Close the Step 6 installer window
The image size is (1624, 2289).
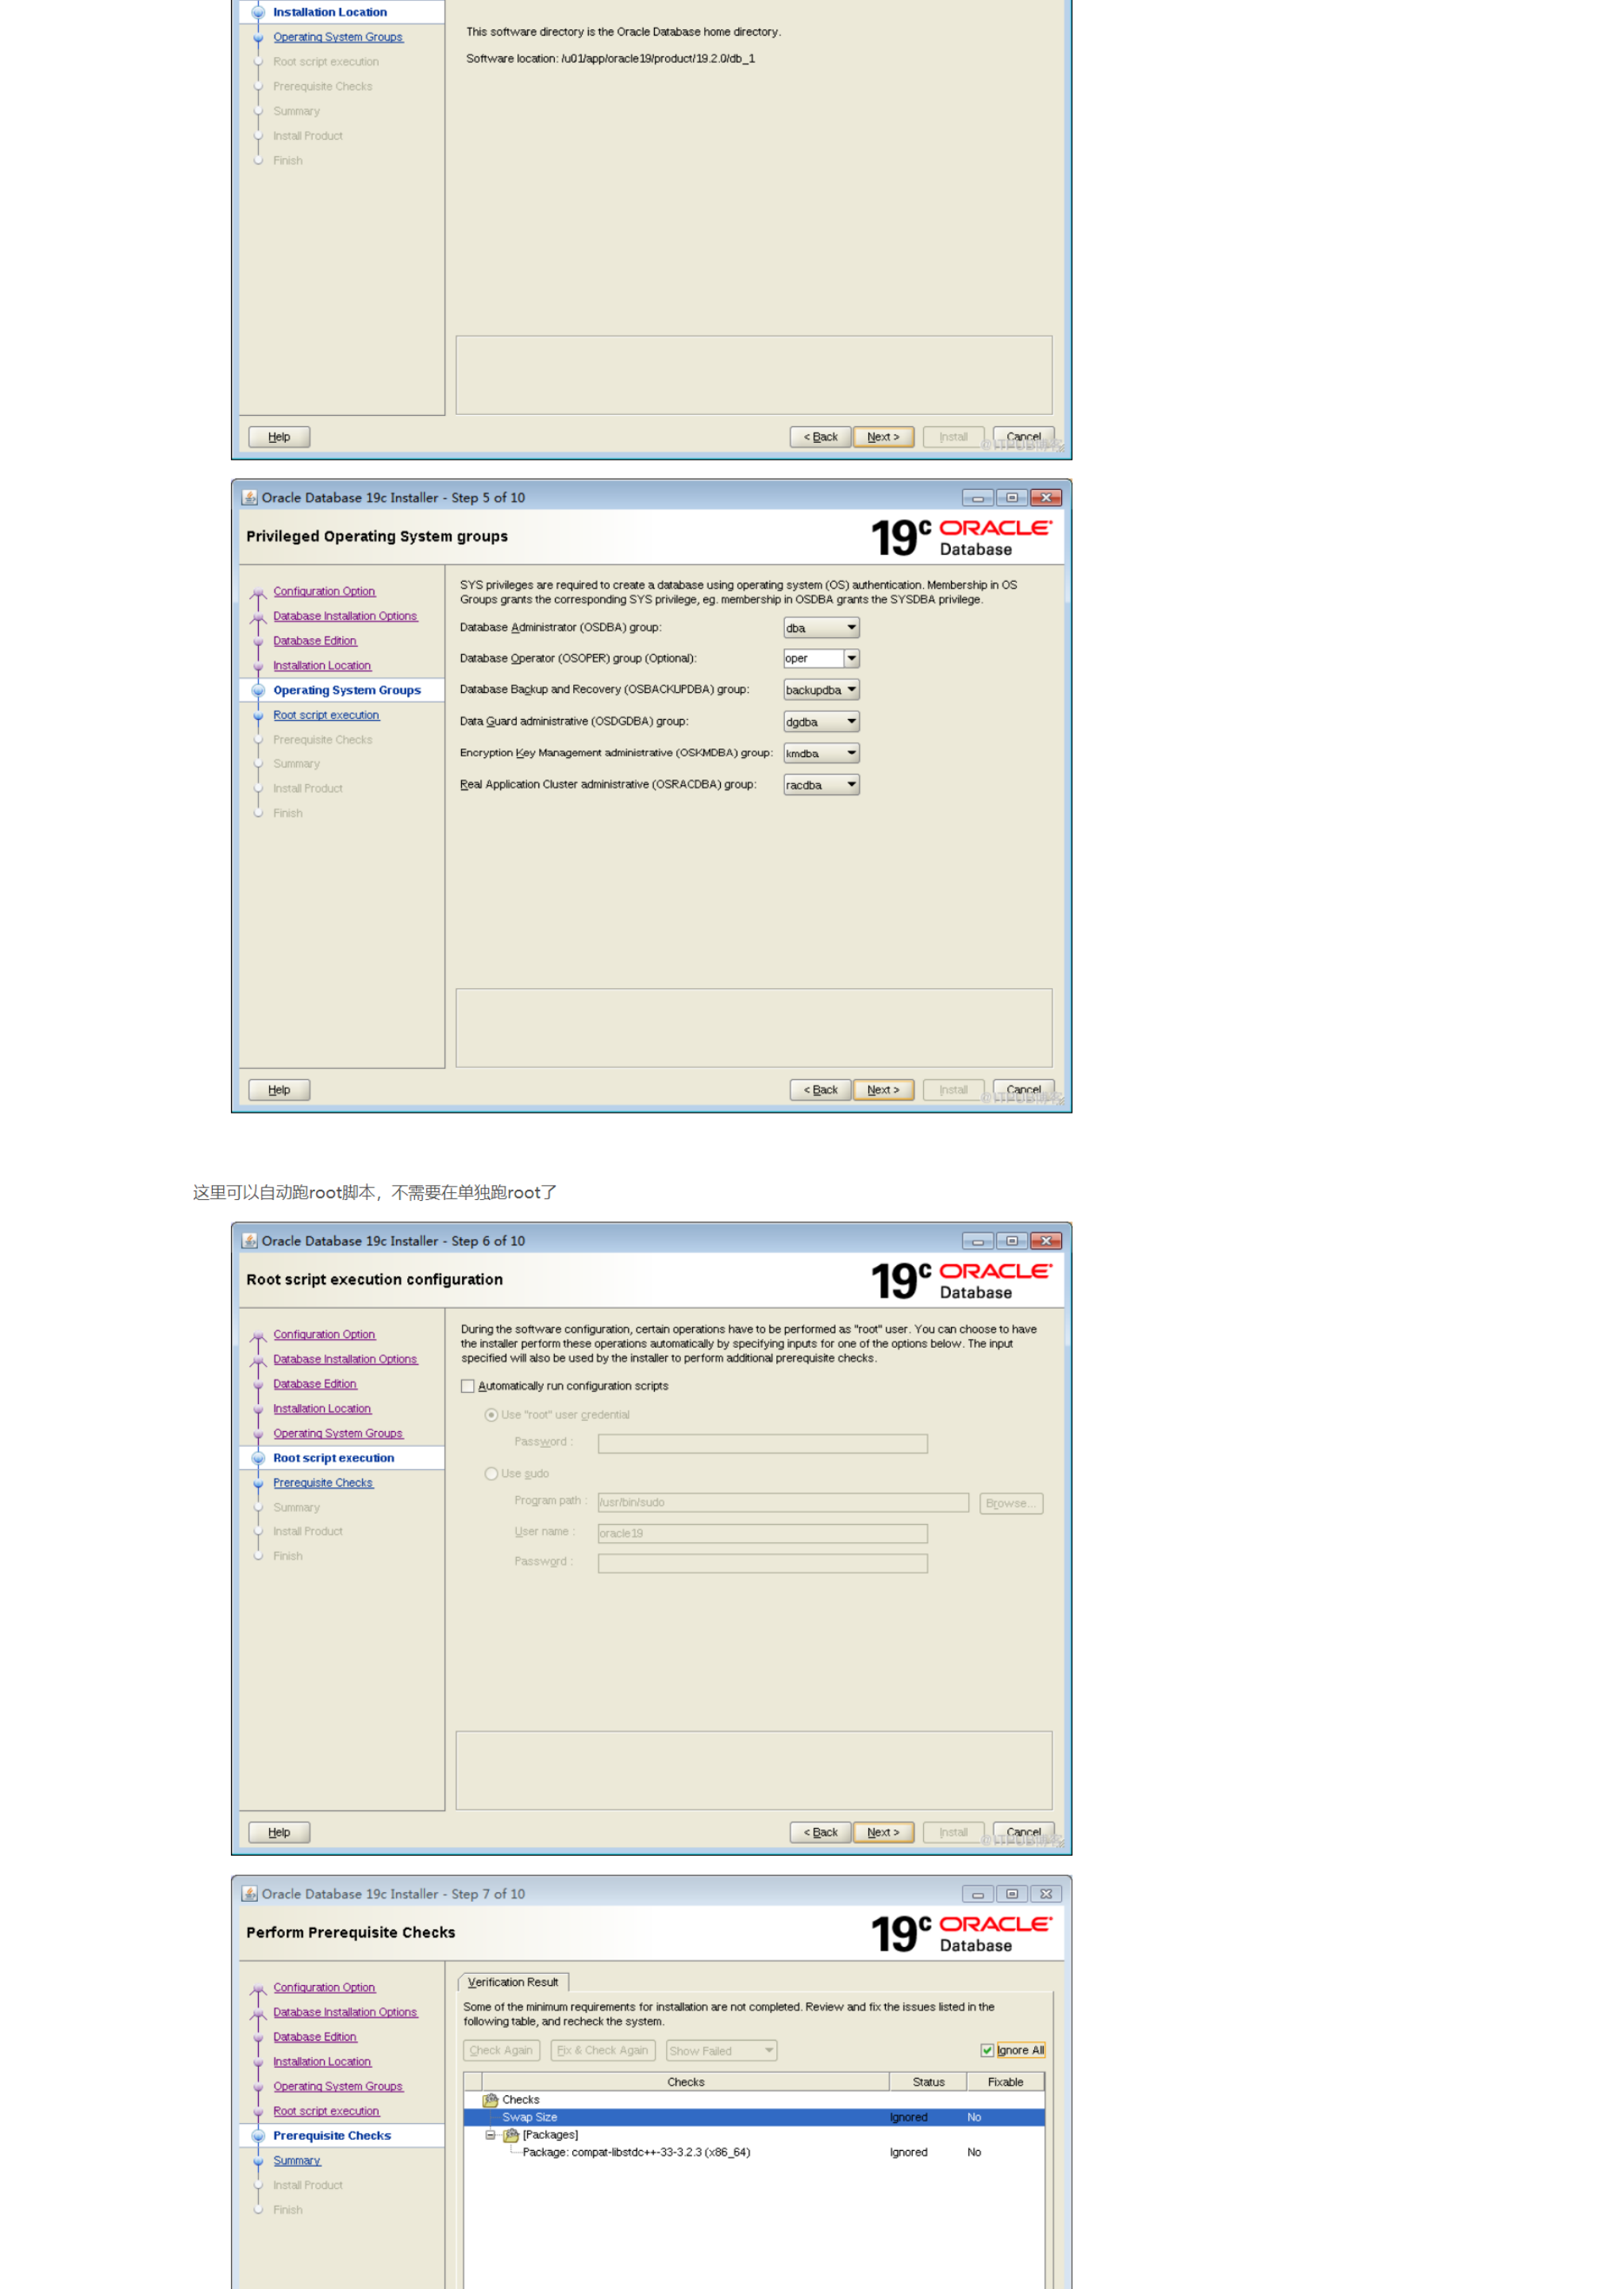coord(1046,1241)
